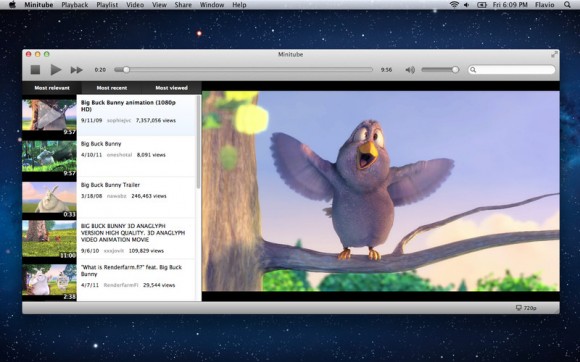Viewport: 580px width, 362px height.
Task: Skip to next video with fast-forward icon
Action: pos(77,70)
